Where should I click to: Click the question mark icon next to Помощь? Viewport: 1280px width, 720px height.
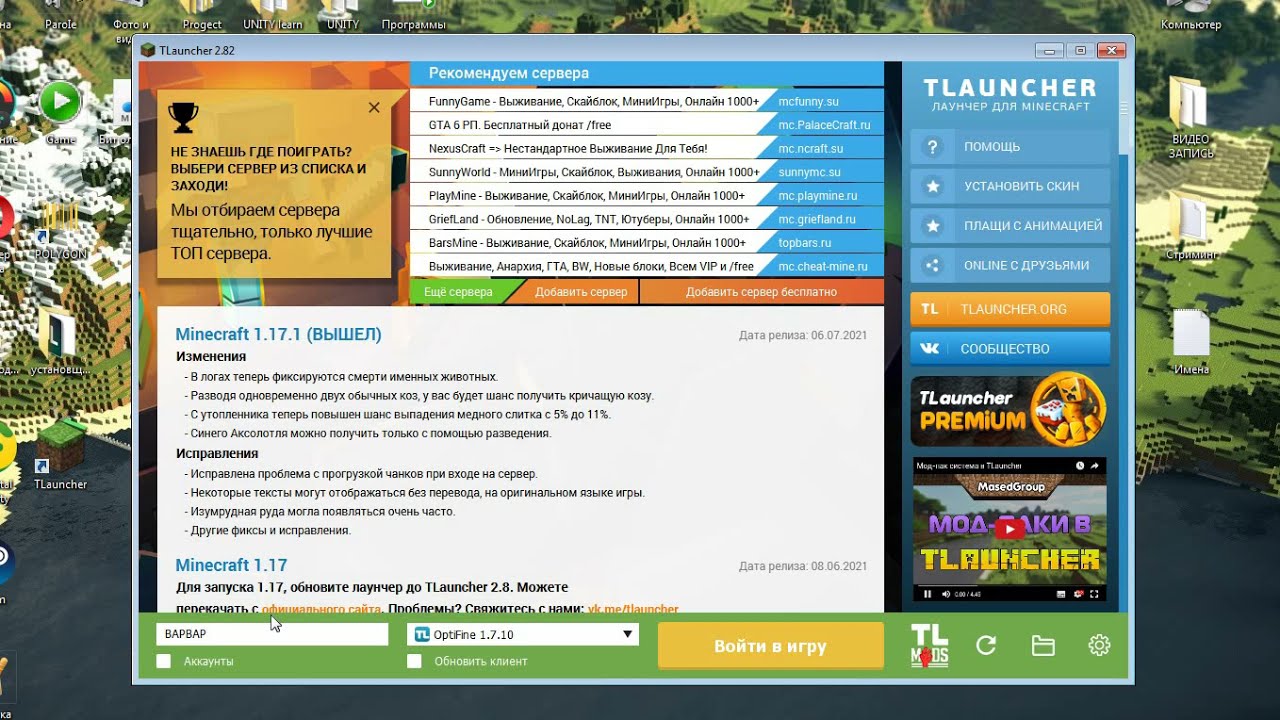(933, 147)
